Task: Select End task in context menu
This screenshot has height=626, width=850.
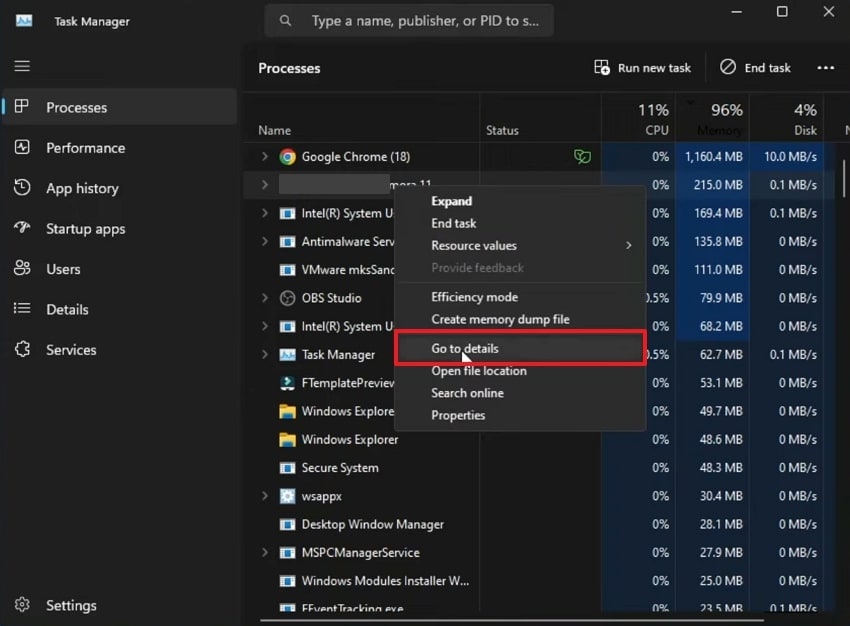Action: [454, 223]
